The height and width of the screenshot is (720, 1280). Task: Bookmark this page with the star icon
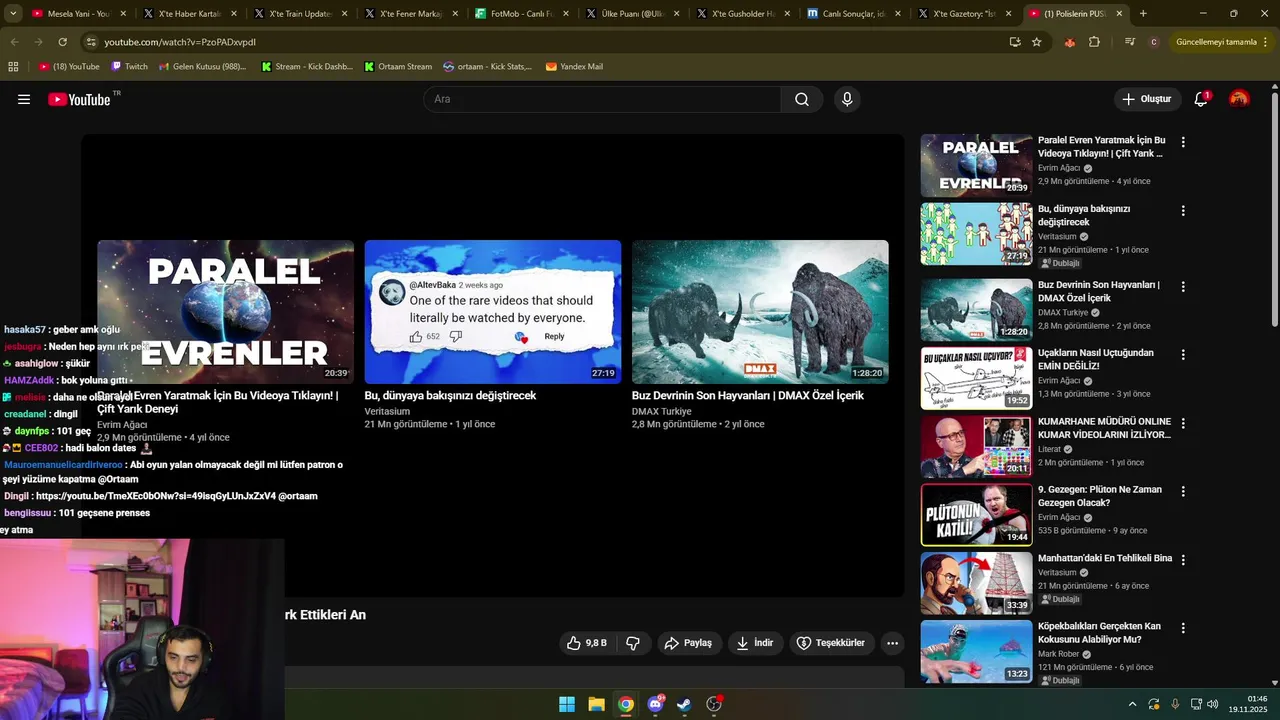(x=1037, y=42)
